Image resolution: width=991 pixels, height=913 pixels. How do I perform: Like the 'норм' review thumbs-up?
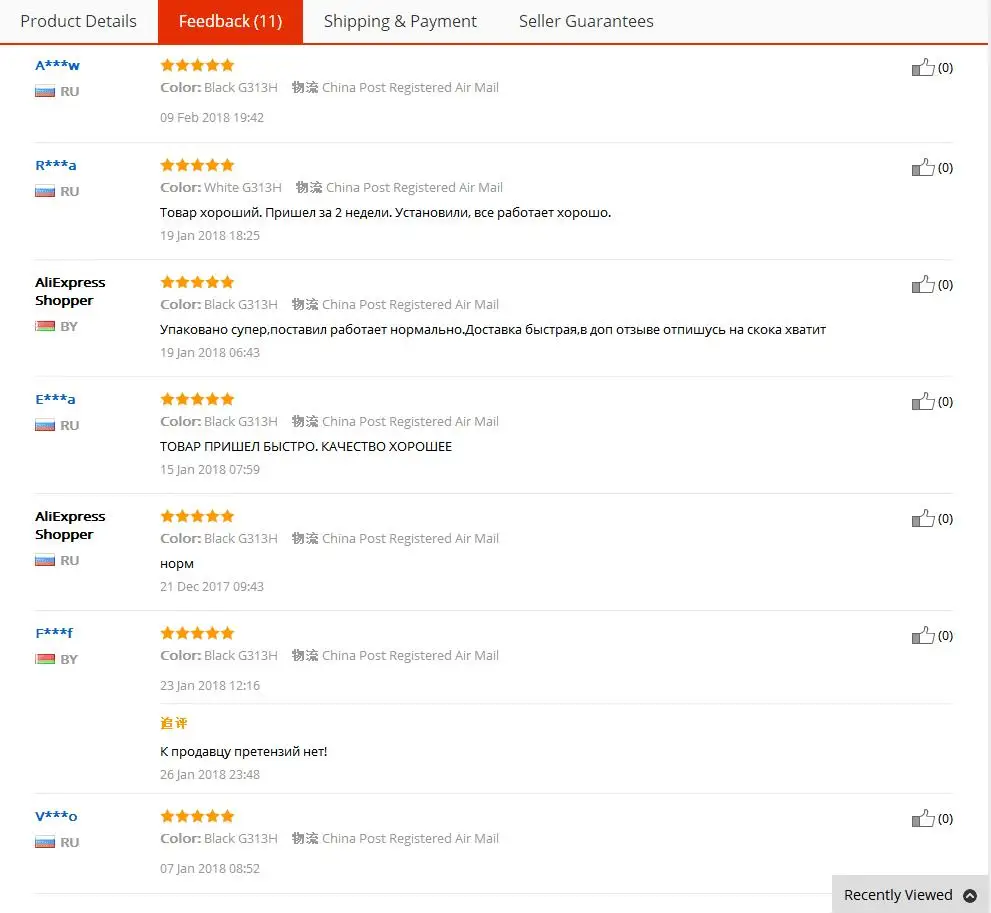click(923, 518)
